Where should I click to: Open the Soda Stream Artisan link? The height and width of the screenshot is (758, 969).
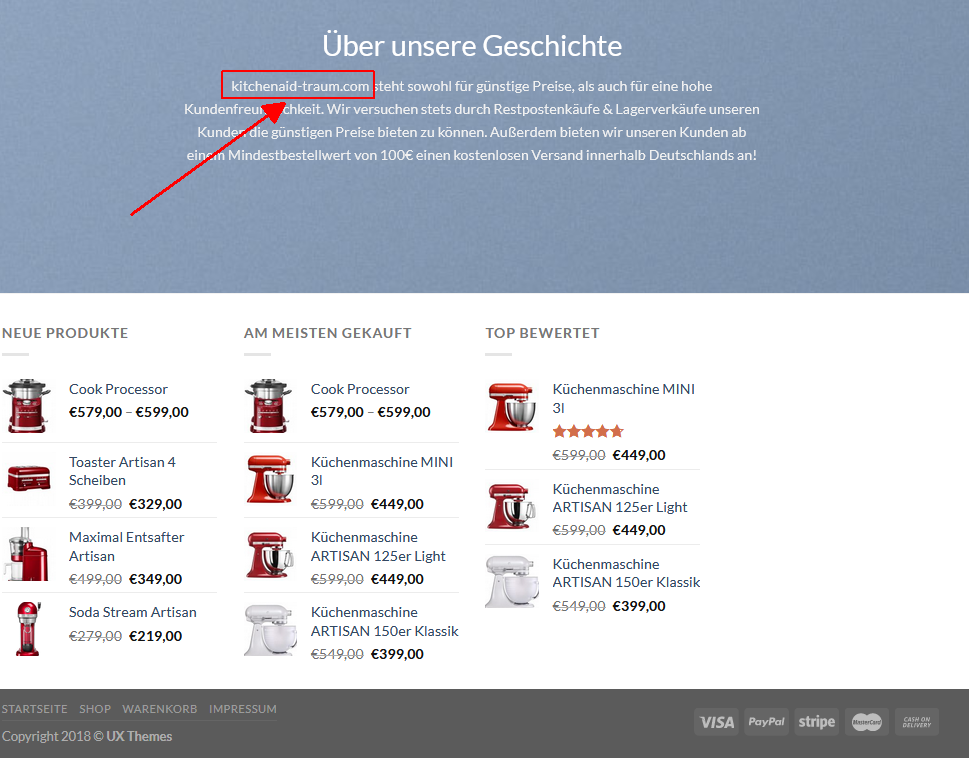[x=133, y=612]
